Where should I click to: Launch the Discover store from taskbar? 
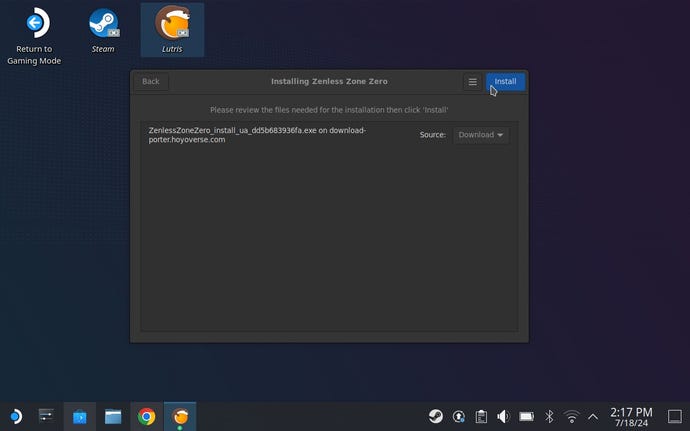[x=80, y=416]
